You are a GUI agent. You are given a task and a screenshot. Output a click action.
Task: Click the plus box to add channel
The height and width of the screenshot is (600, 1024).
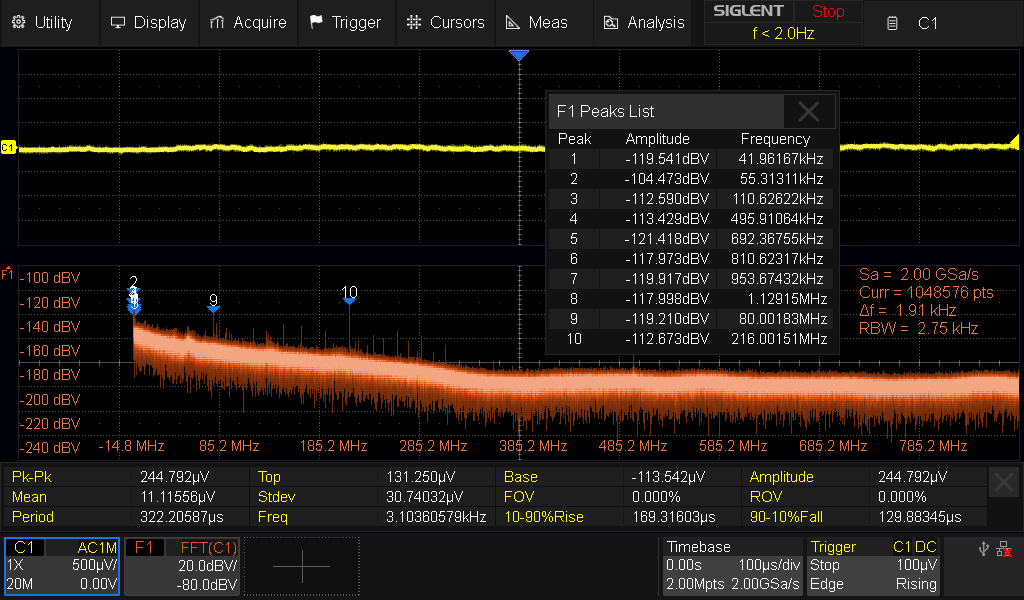coord(301,566)
